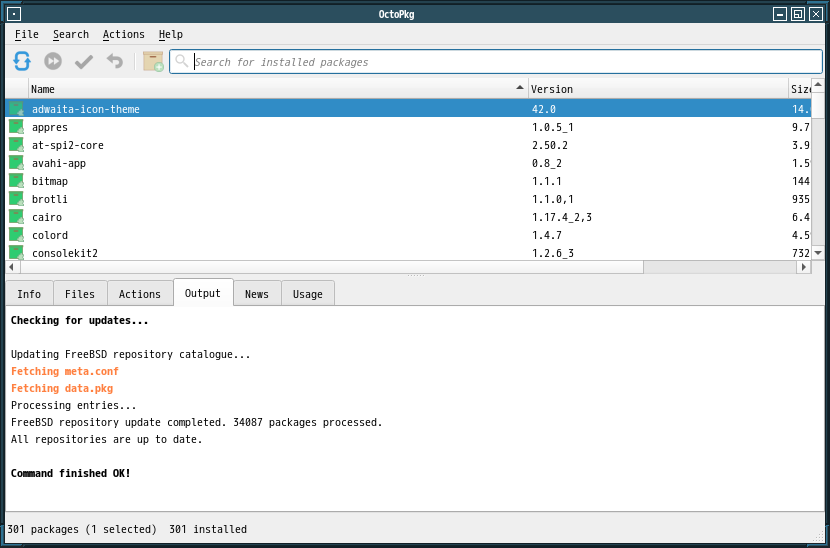Click the commit checkmark icon
830x548 pixels.
(84, 62)
